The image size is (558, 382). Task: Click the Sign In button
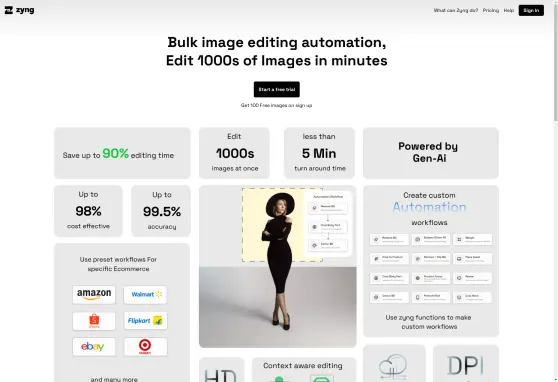point(531,10)
